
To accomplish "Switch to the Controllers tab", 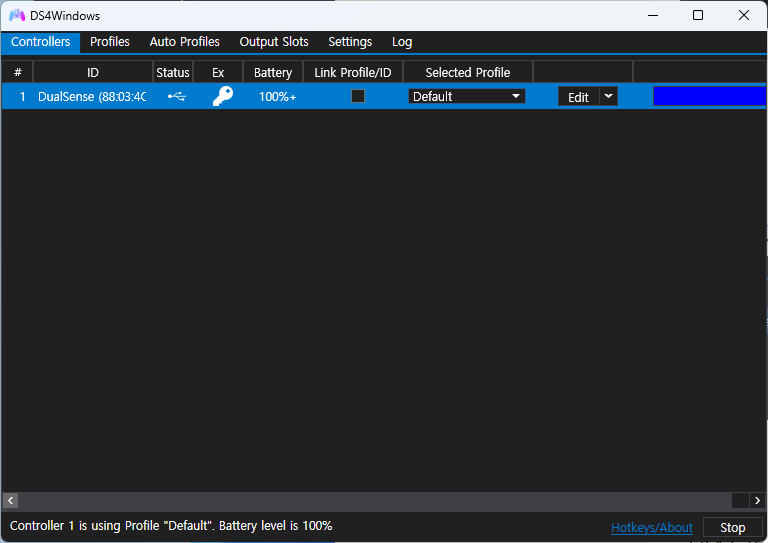I will coord(41,42).
